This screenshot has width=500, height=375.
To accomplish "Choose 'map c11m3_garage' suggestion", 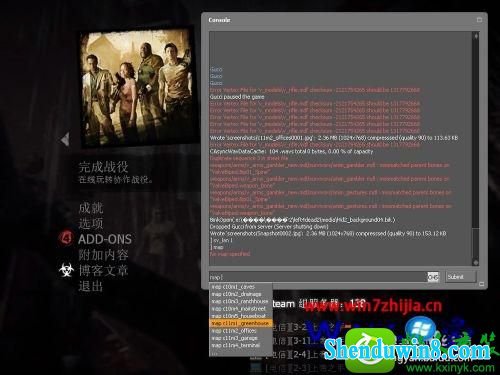I will (x=241, y=338).
